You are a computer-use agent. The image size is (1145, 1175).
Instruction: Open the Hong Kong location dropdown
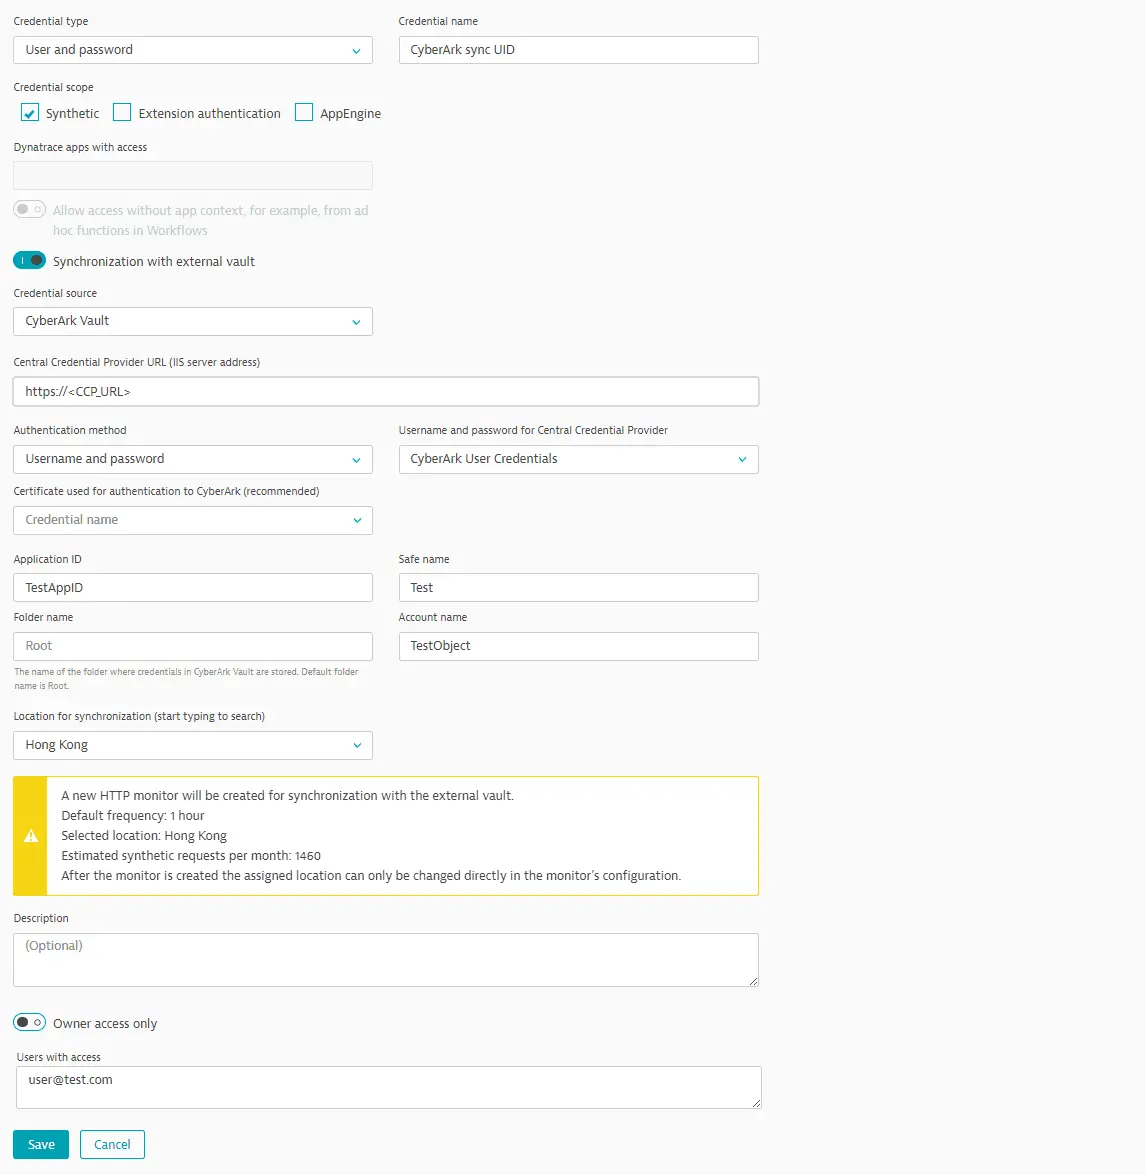192,745
